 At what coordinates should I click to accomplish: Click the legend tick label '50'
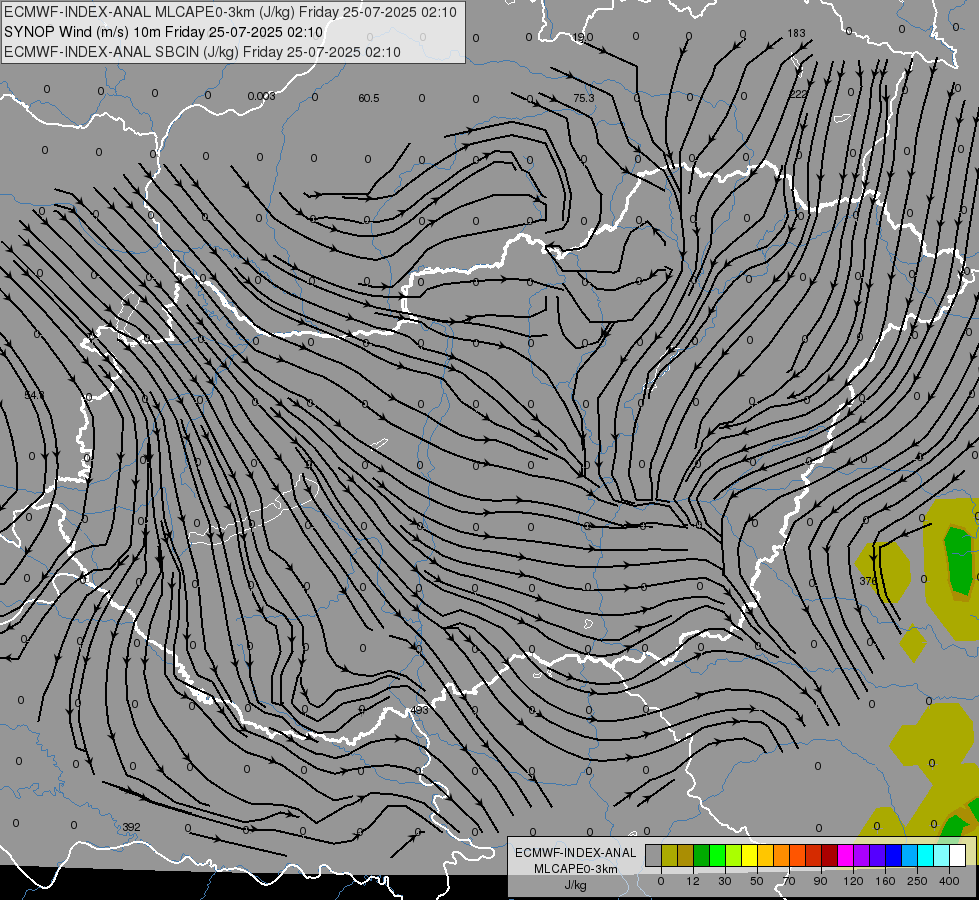(x=757, y=881)
